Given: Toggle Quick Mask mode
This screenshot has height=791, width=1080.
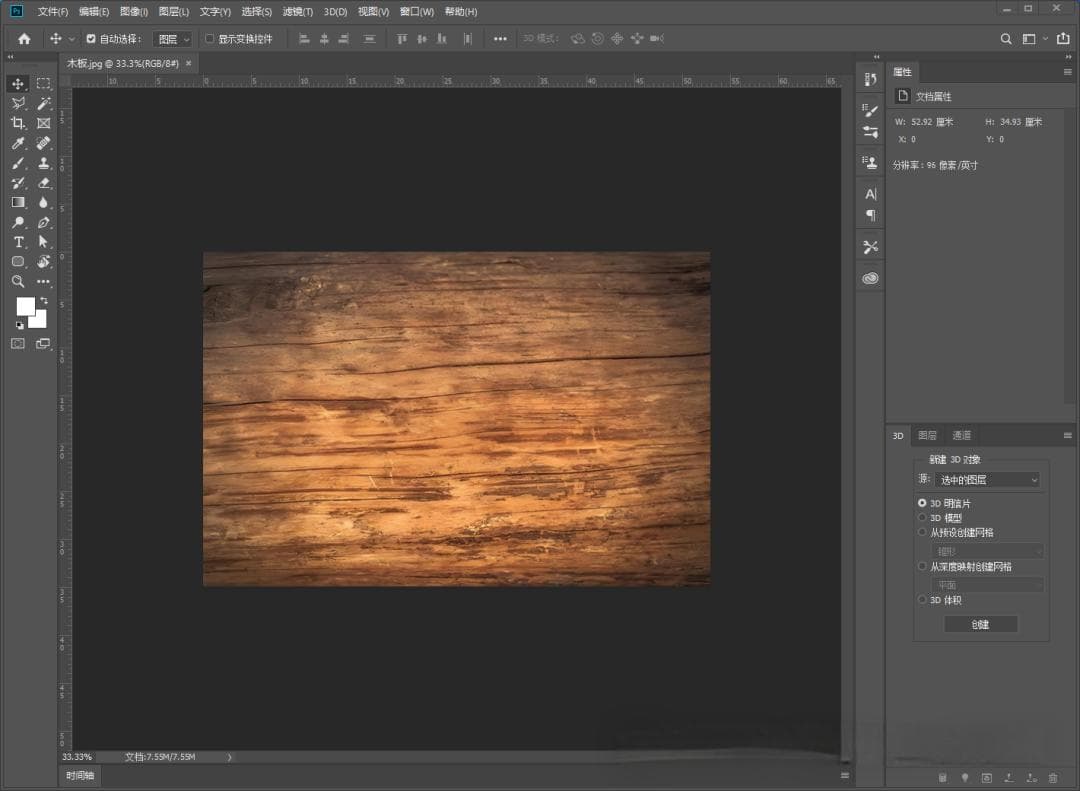Looking at the screenshot, I should pyautogui.click(x=18, y=343).
